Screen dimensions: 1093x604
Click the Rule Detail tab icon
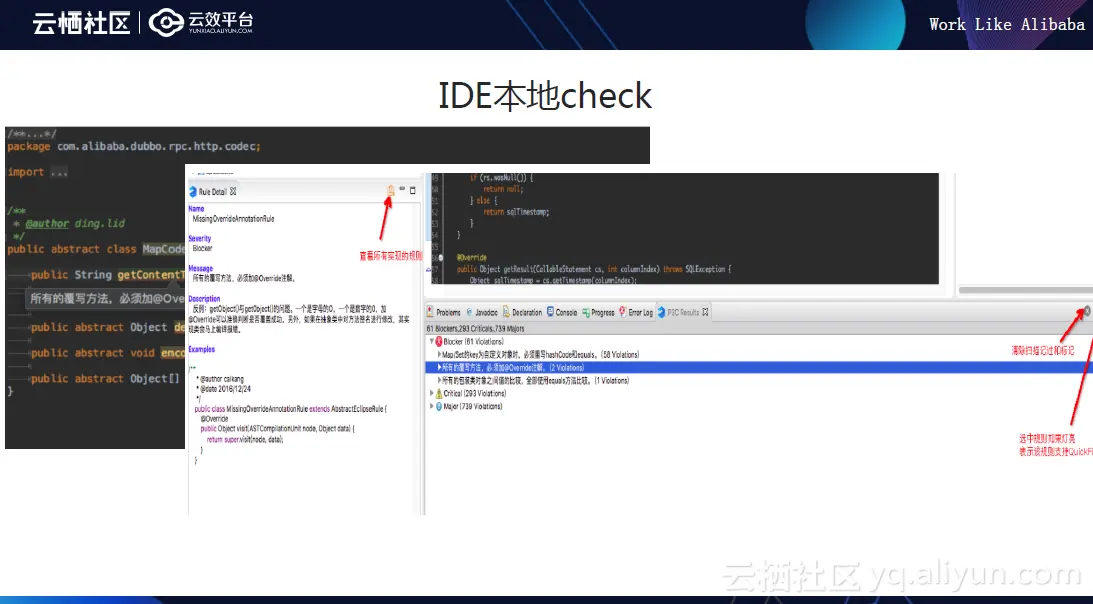pos(193,191)
